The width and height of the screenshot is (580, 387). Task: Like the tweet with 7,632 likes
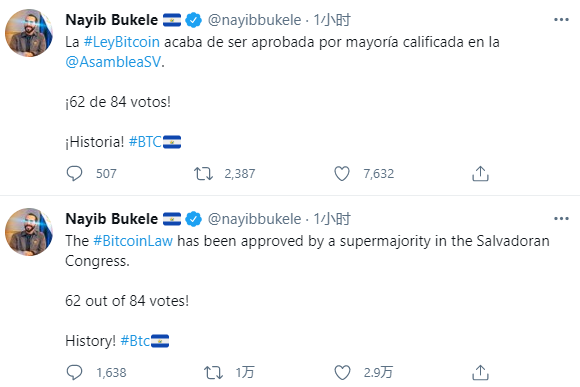point(342,173)
